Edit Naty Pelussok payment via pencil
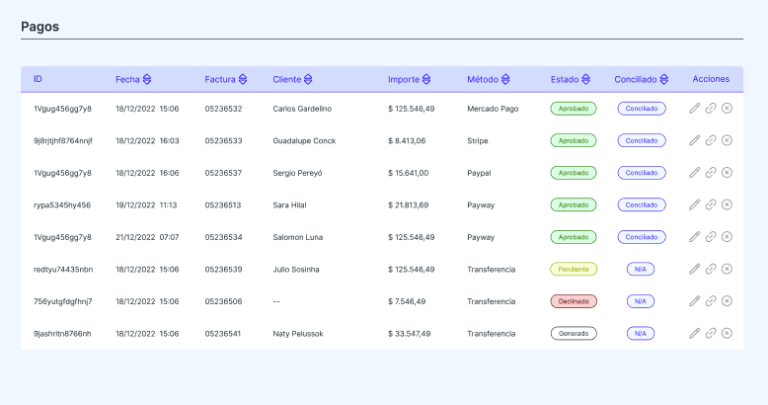The width and height of the screenshot is (768, 405). click(x=695, y=334)
